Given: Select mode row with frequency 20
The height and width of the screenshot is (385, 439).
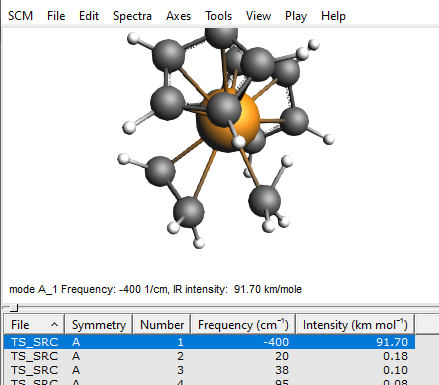Looking at the screenshot, I should (209, 356).
